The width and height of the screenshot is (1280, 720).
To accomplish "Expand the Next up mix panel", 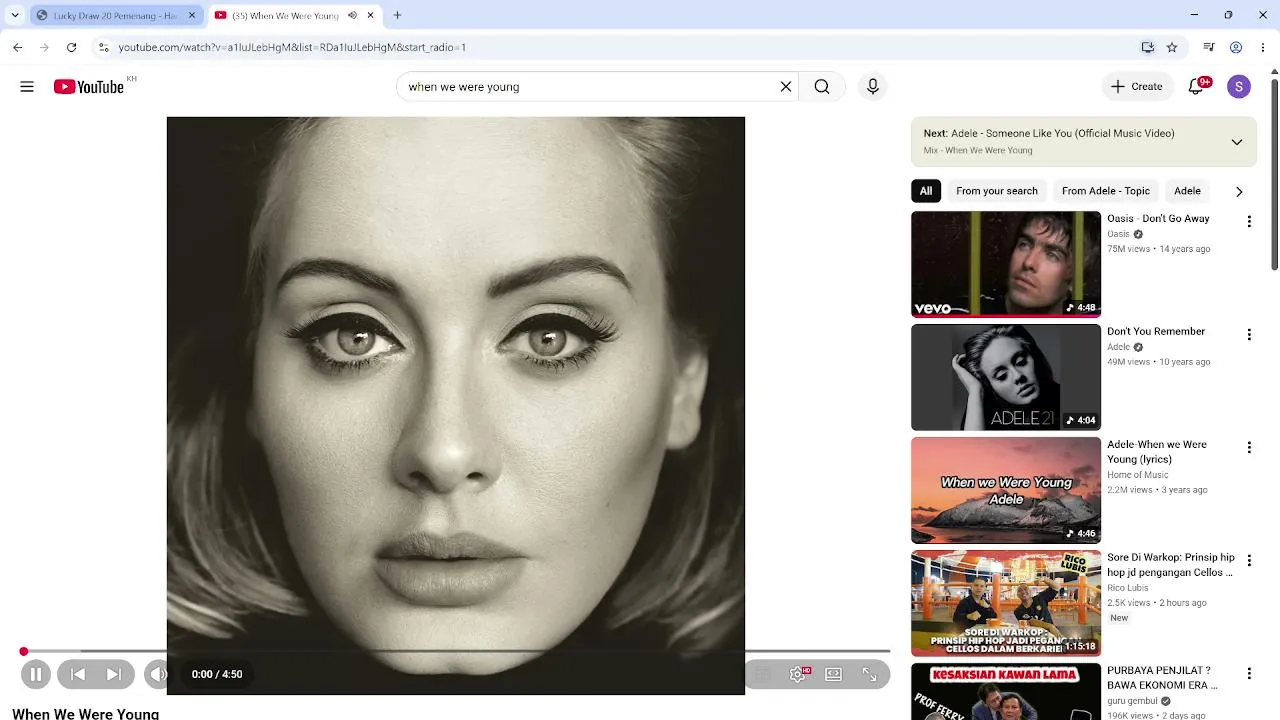I will pos(1237,142).
